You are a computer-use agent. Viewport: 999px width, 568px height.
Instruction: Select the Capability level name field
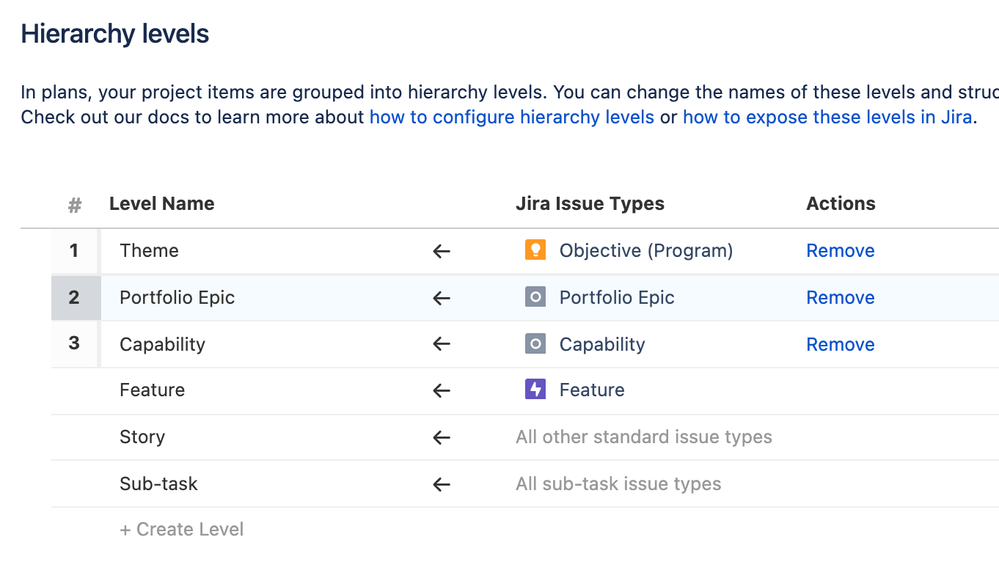(x=162, y=344)
